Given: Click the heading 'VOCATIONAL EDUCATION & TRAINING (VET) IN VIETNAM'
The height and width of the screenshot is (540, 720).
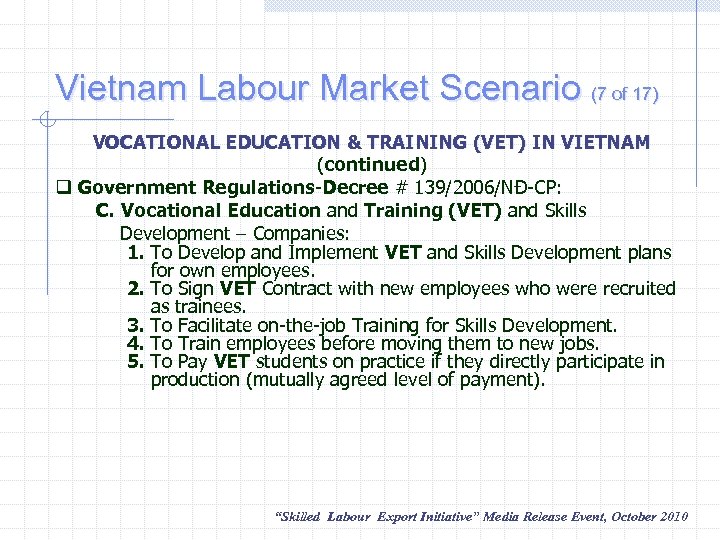Looking at the screenshot, I should coord(371,142).
